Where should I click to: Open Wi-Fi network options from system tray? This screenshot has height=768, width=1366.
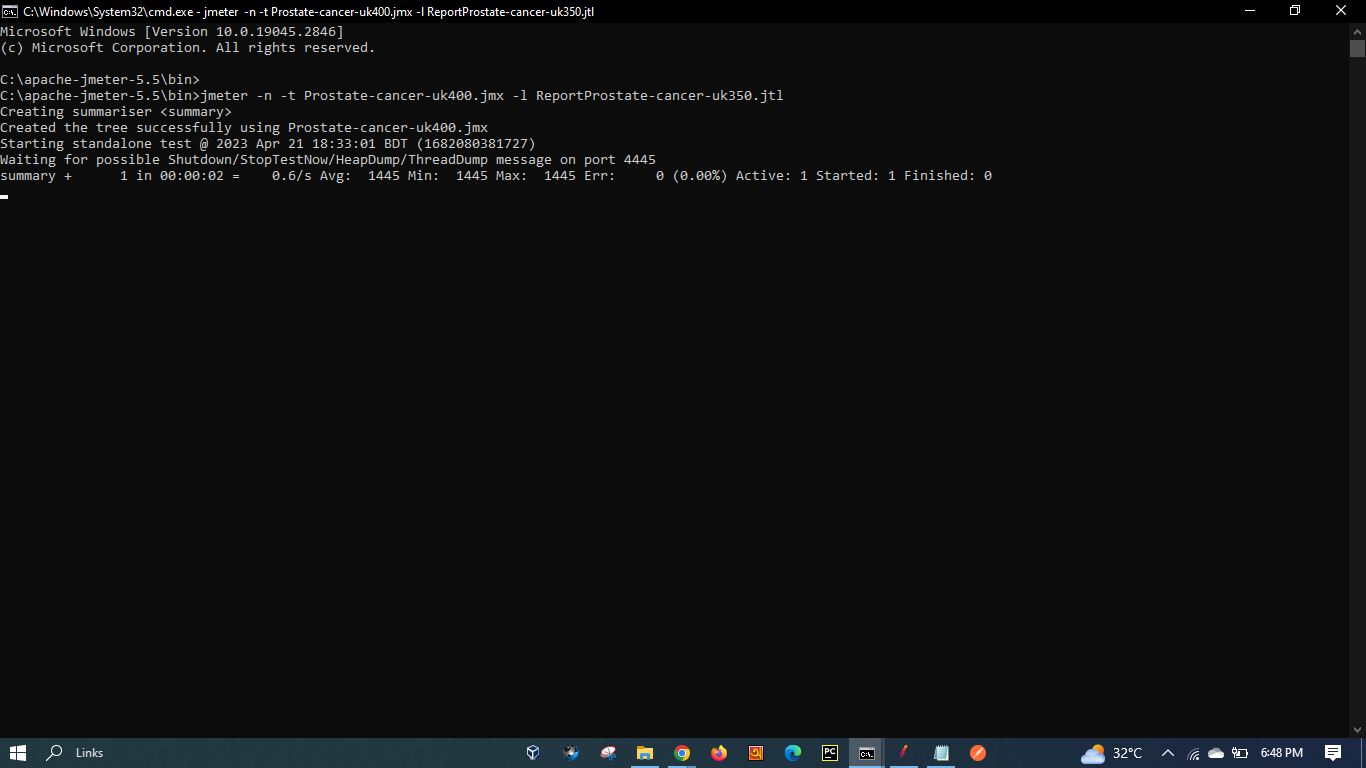[x=1194, y=753]
